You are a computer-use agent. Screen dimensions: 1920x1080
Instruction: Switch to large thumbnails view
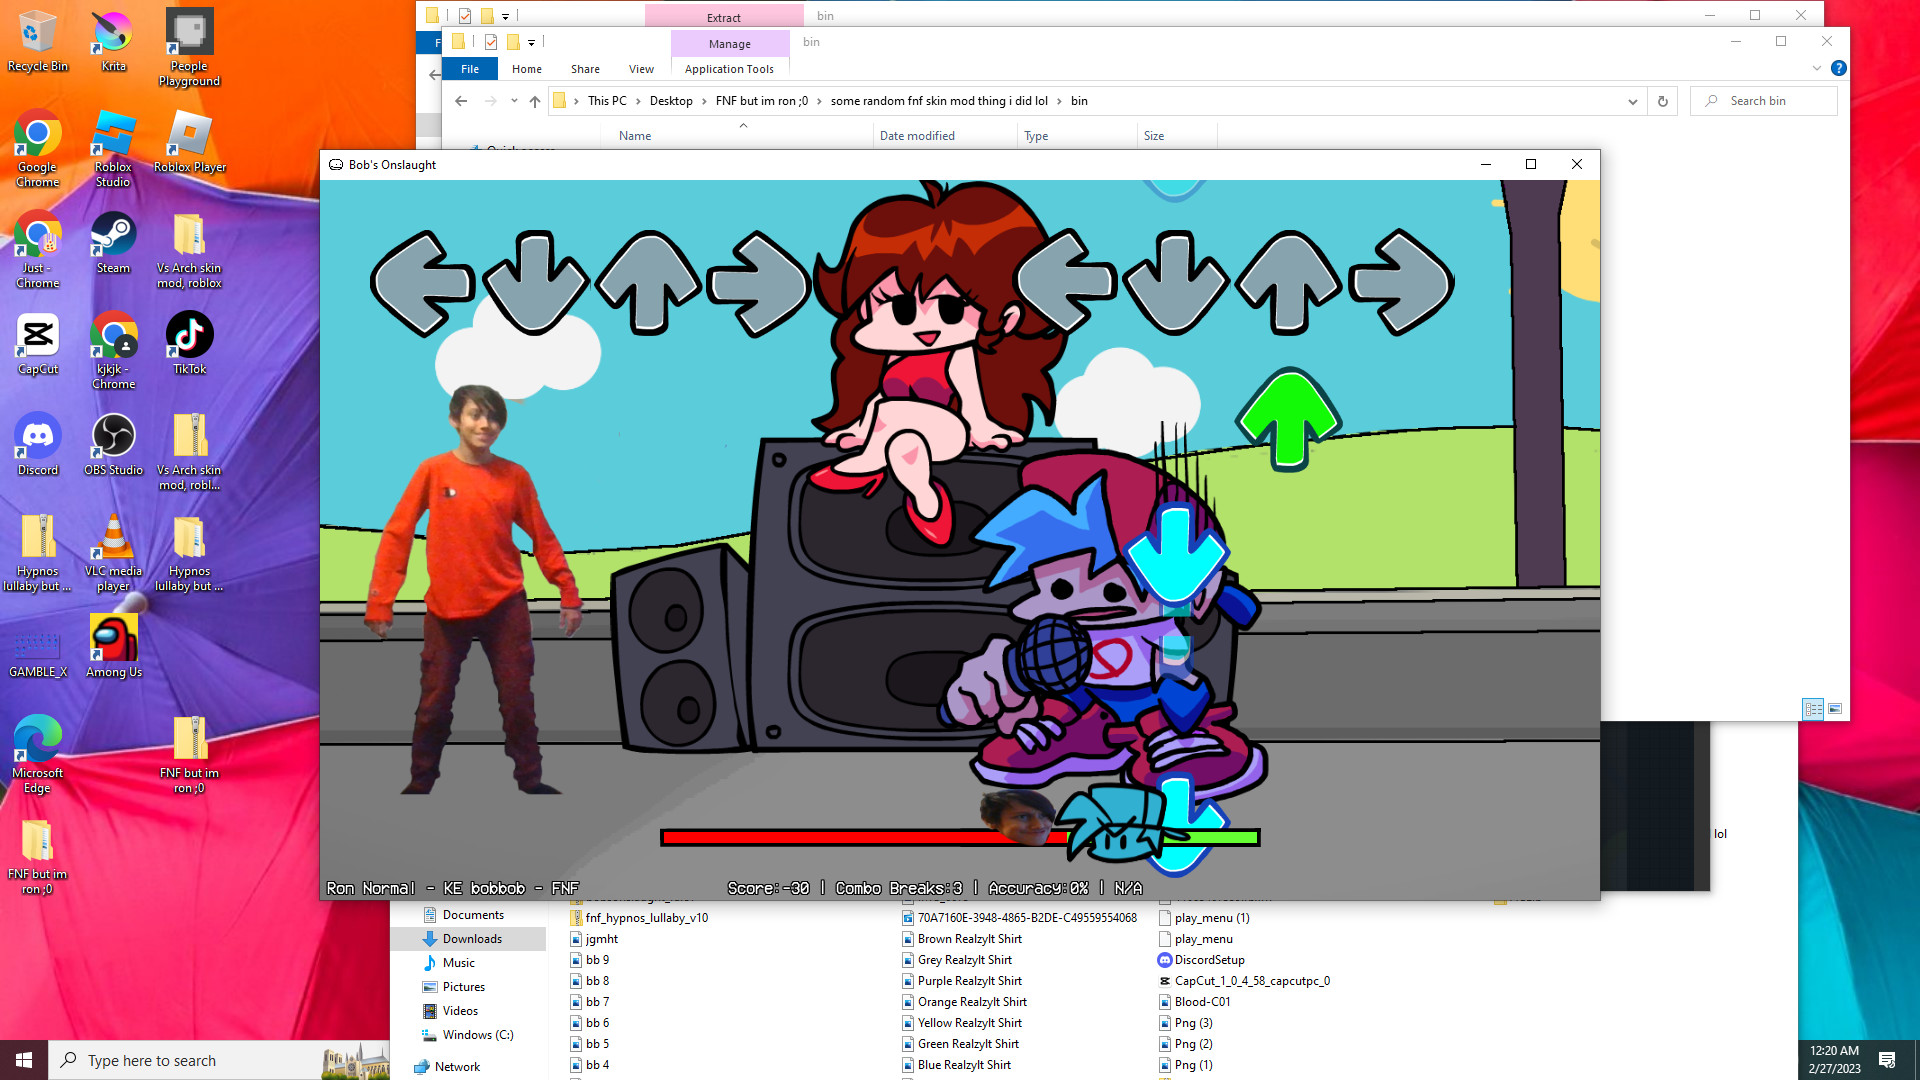1835,709
